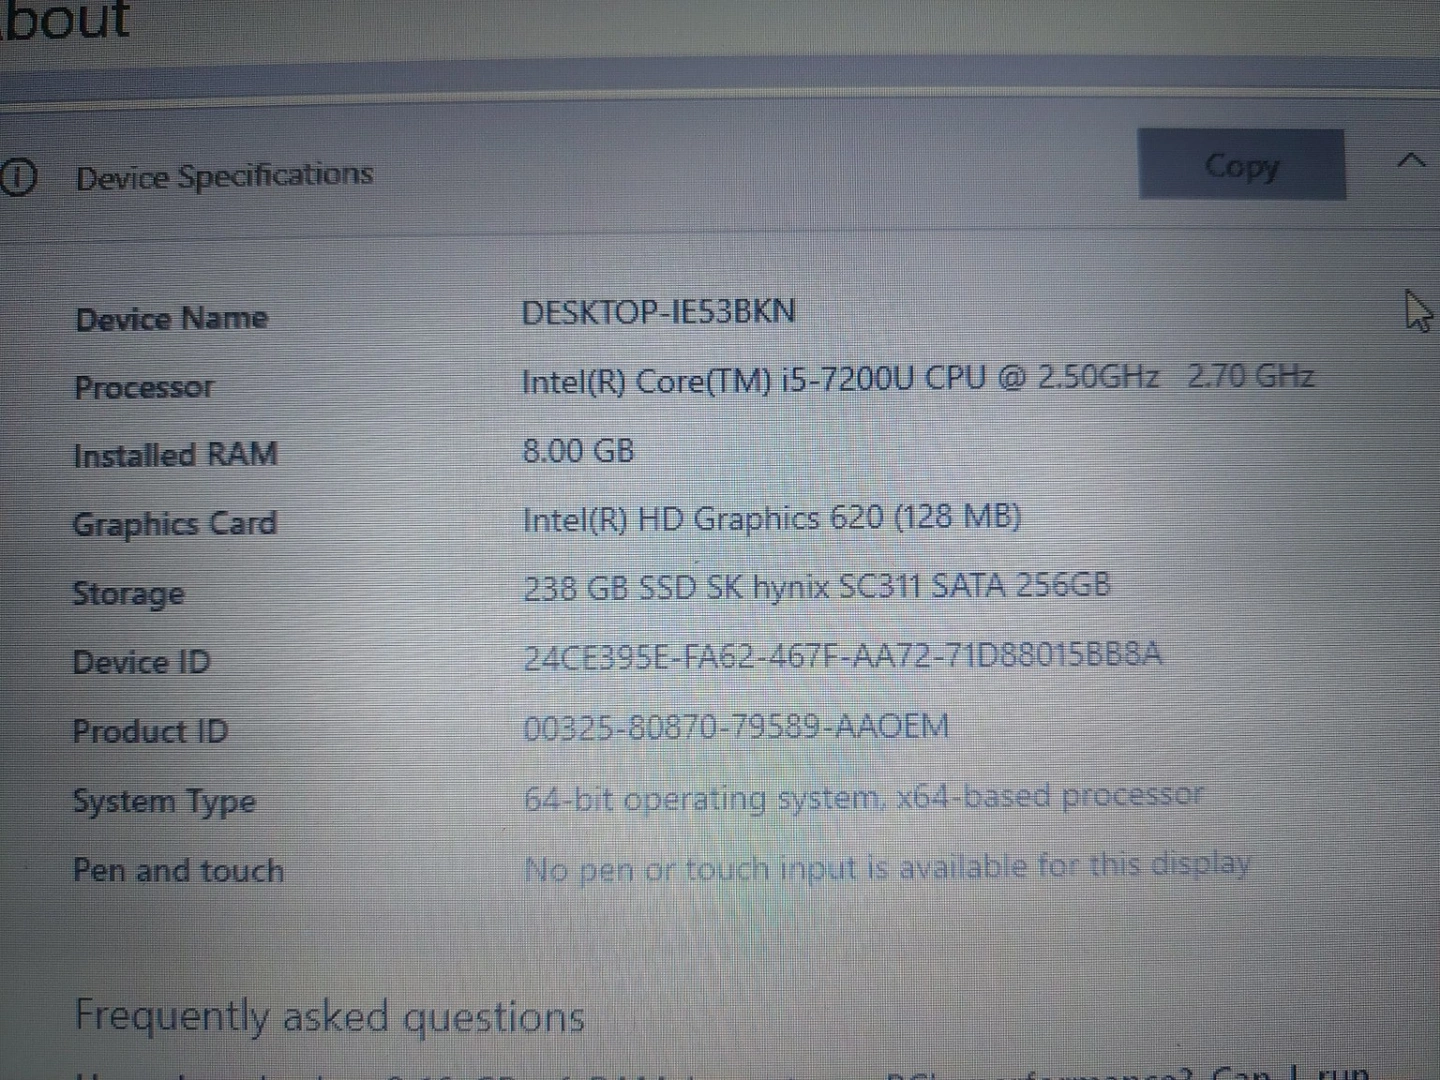Click the Copy button
1440x1080 pixels.
tap(1241, 165)
